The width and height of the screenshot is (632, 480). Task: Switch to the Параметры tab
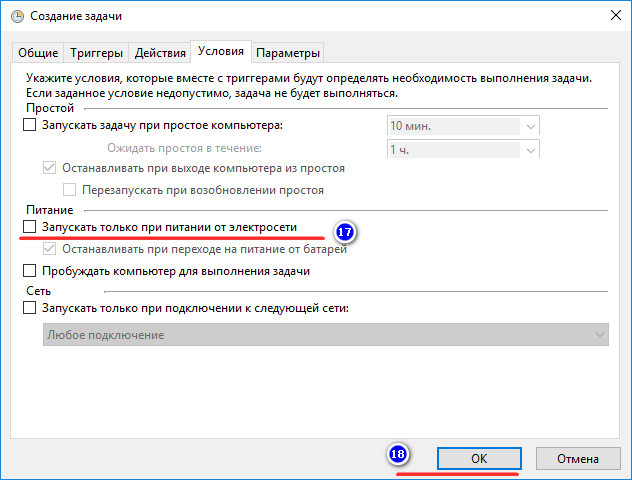(288, 53)
